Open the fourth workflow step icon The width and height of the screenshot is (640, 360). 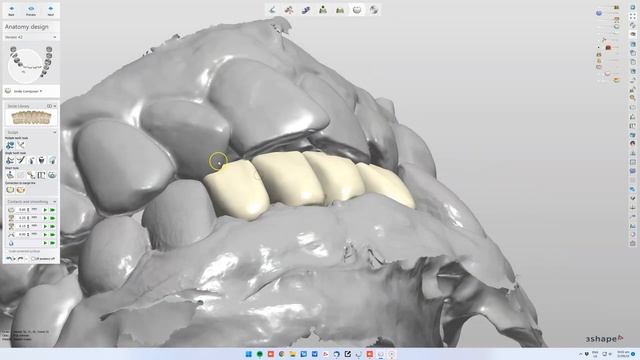click(323, 10)
